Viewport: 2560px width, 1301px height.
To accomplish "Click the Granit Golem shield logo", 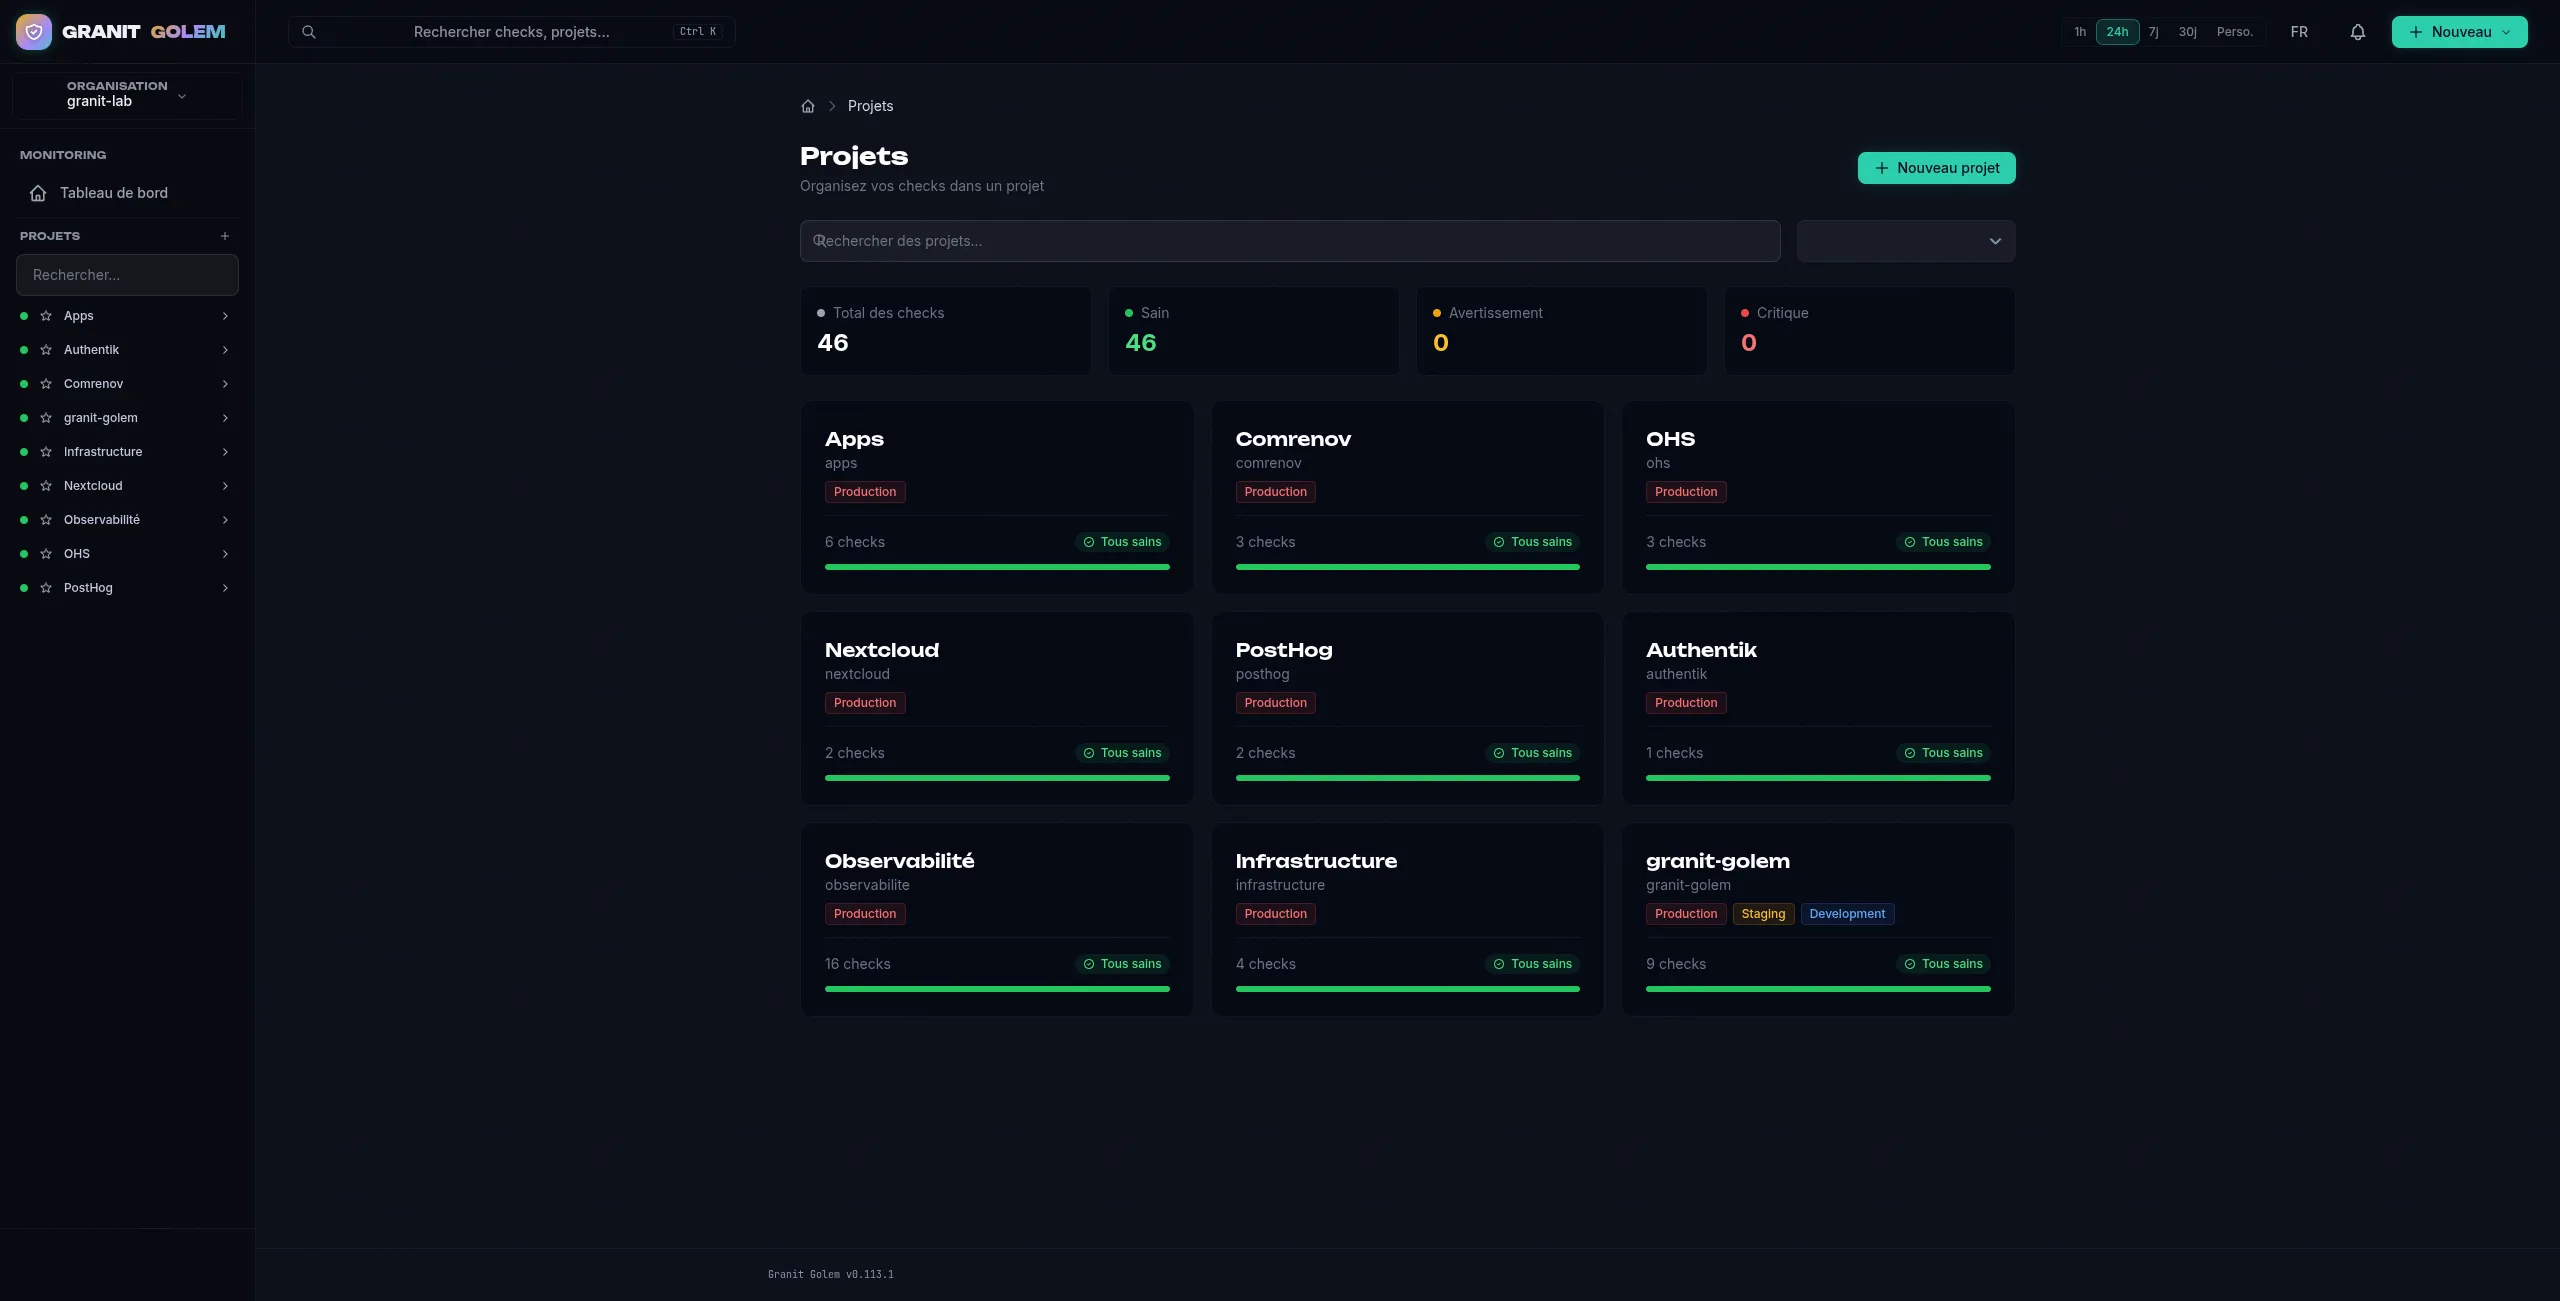I will pyautogui.click(x=34, y=32).
